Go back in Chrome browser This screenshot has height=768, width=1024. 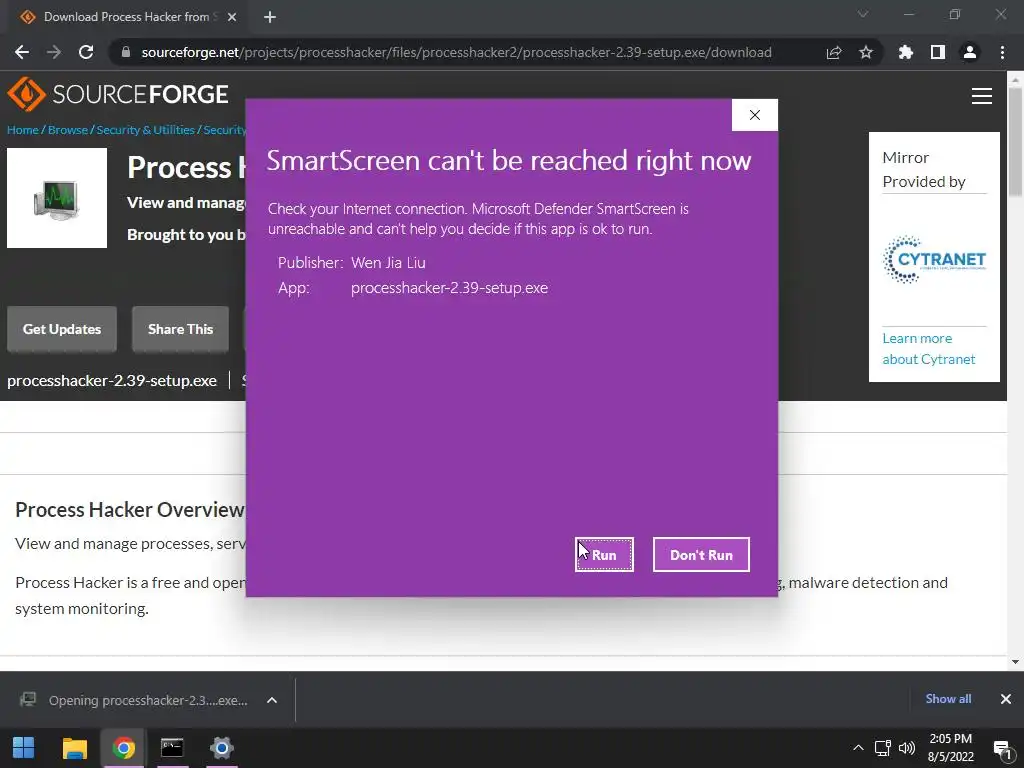(x=22, y=52)
